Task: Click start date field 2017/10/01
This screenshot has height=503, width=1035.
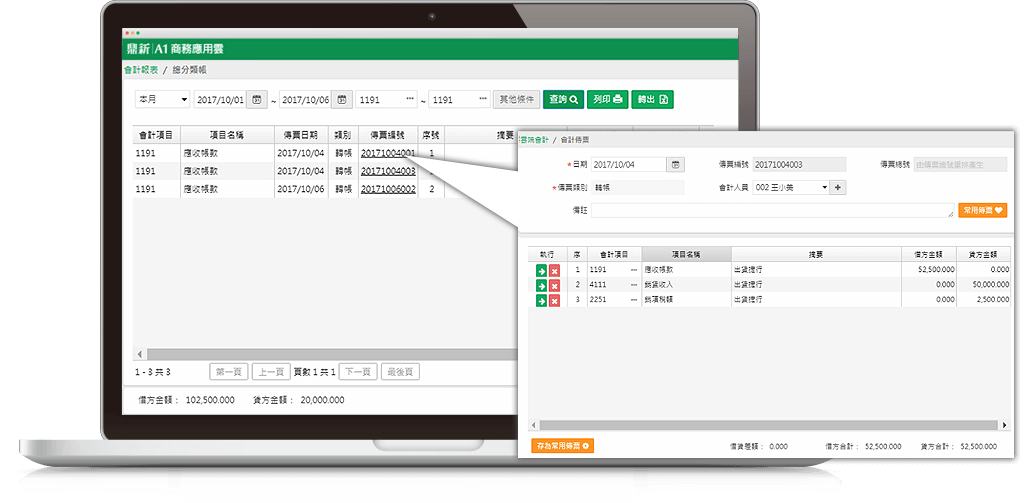Action: (220, 99)
